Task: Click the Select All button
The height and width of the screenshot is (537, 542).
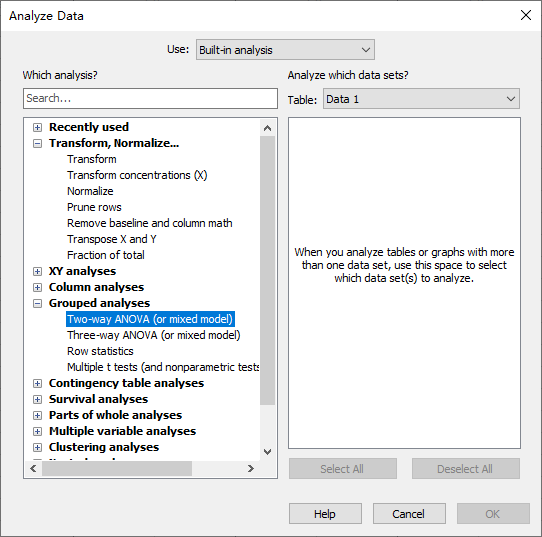Action: [343, 469]
